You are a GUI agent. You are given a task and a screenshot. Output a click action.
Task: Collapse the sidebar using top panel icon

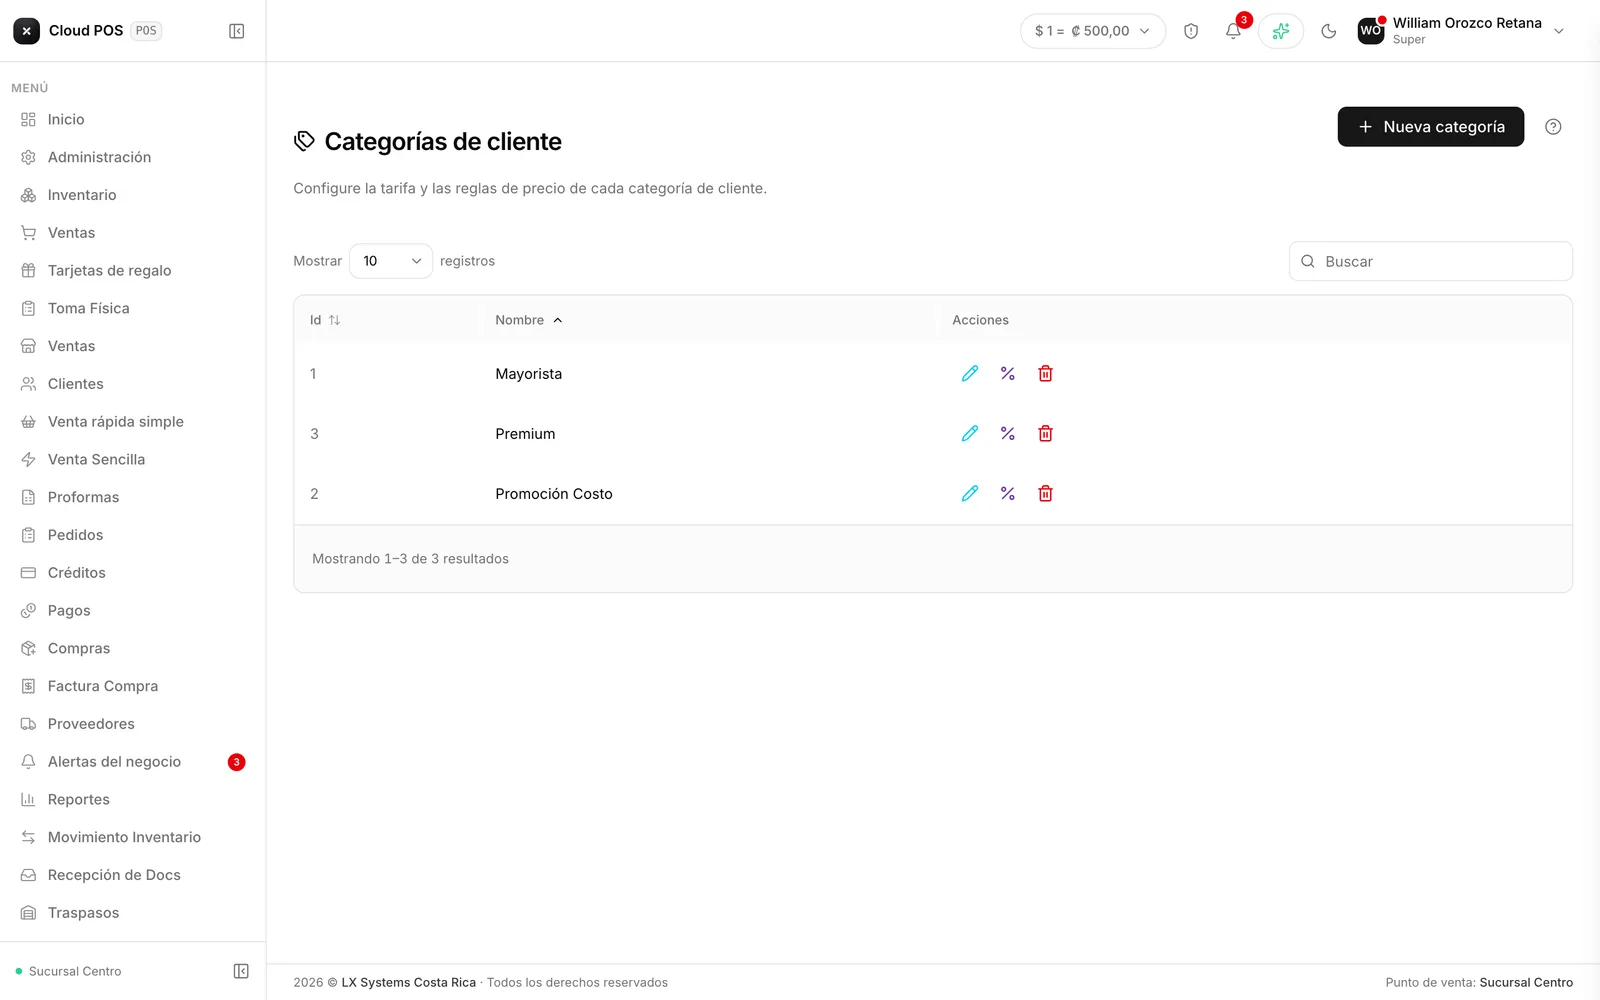pos(237,31)
